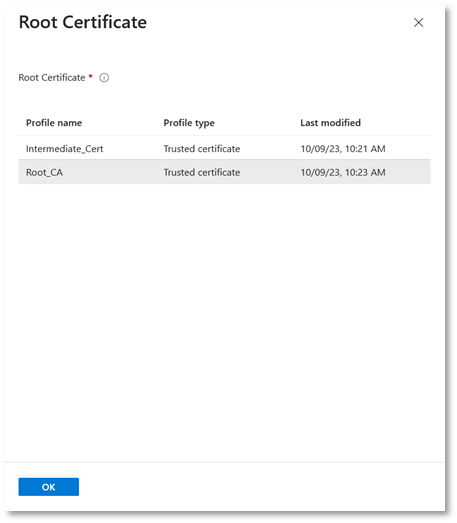Confirm selection with the OK button
Image resolution: width=457 pixels, height=523 pixels.
[x=49, y=487]
